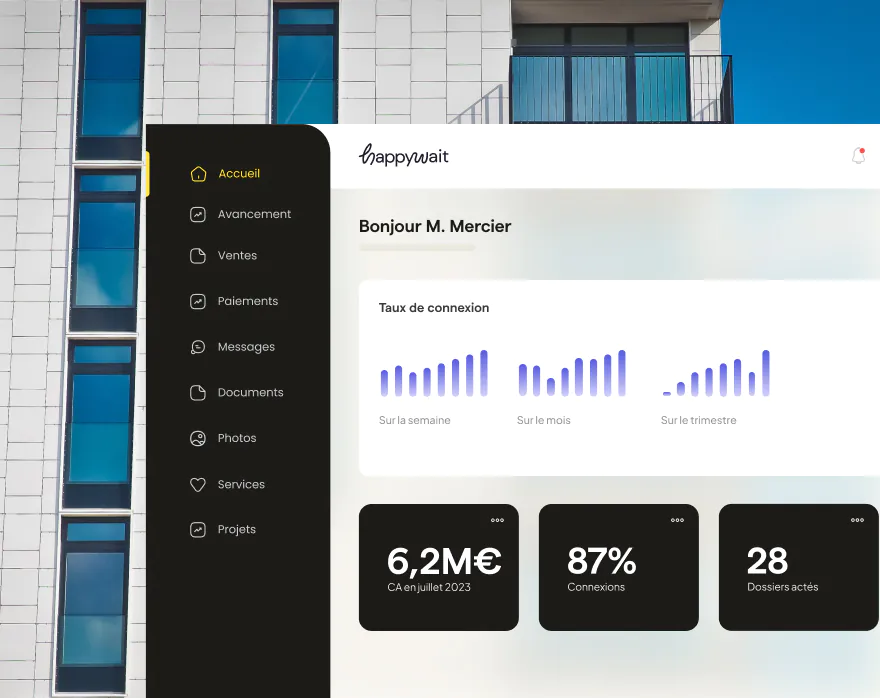Click the Photos image icon
880x698 pixels.
[198, 438]
